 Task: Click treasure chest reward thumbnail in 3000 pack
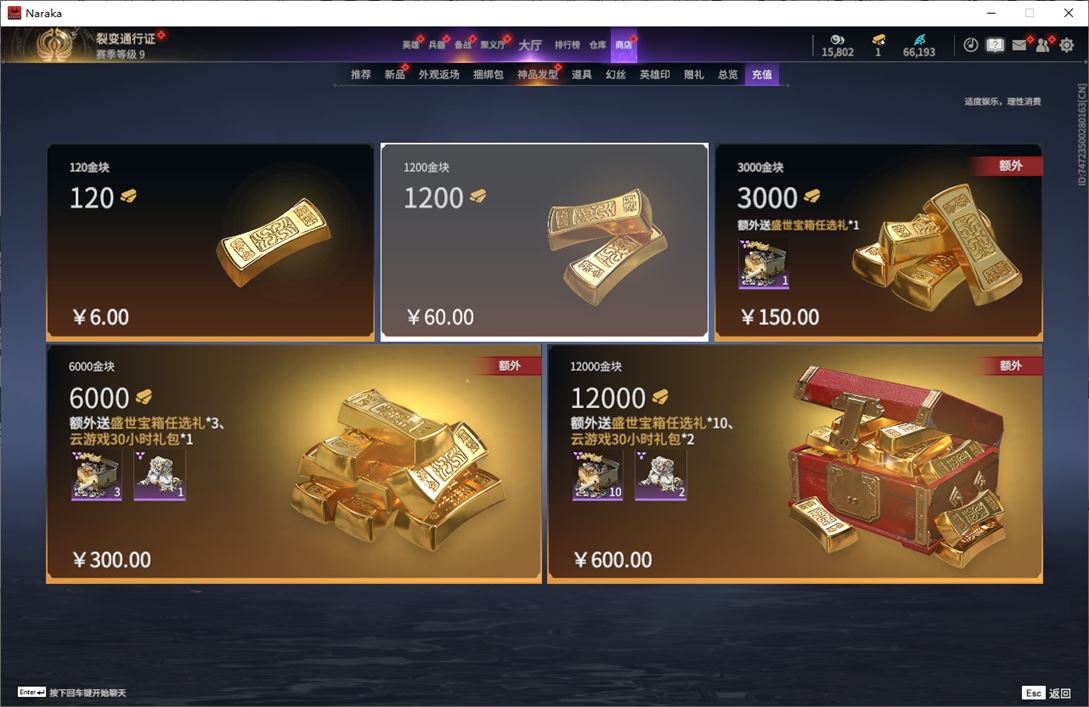coord(764,263)
